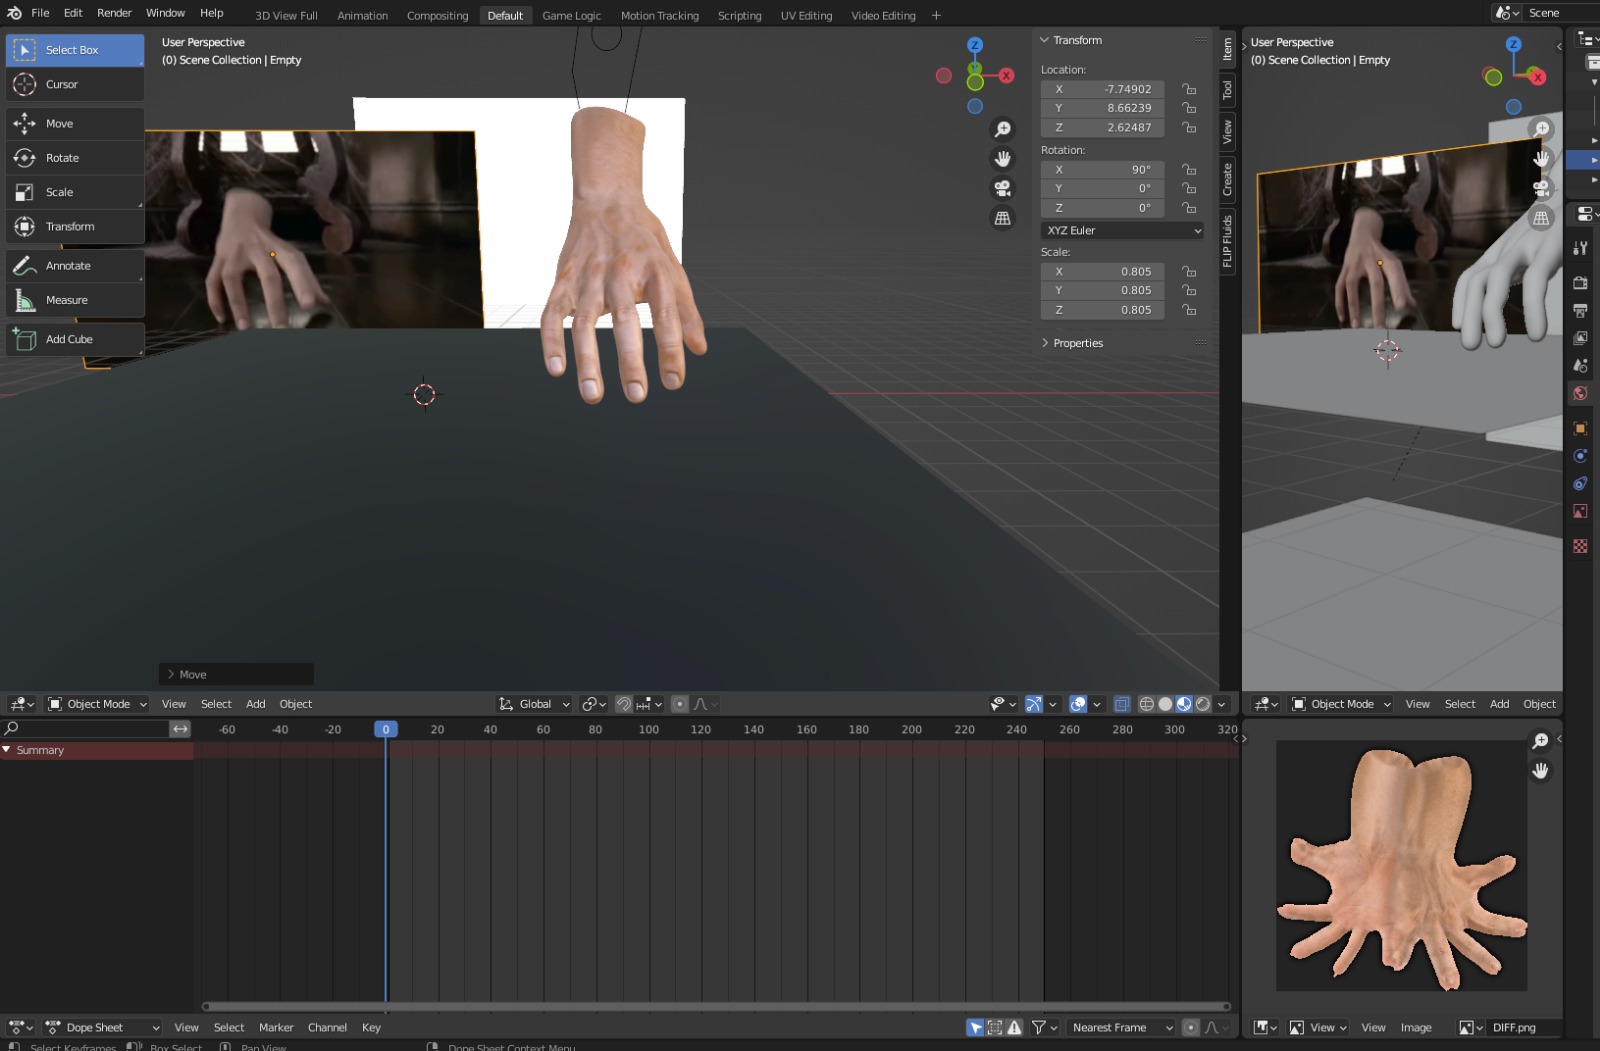Open the Marker menu in Dope Sheet
Viewport: 1600px width, 1051px height.
(276, 1028)
